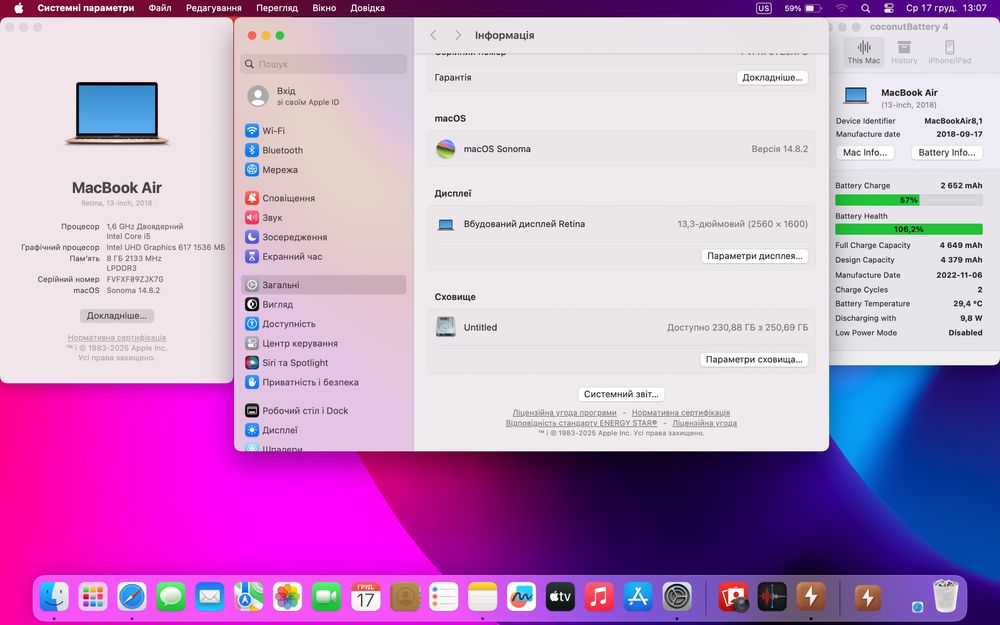Open Mail app in the Dock
Image resolution: width=1000 pixels, height=625 pixels.
coord(210,598)
